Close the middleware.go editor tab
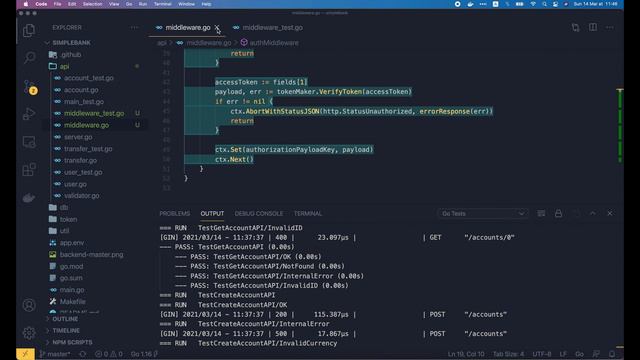The width and height of the screenshot is (640, 360). (x=217, y=28)
